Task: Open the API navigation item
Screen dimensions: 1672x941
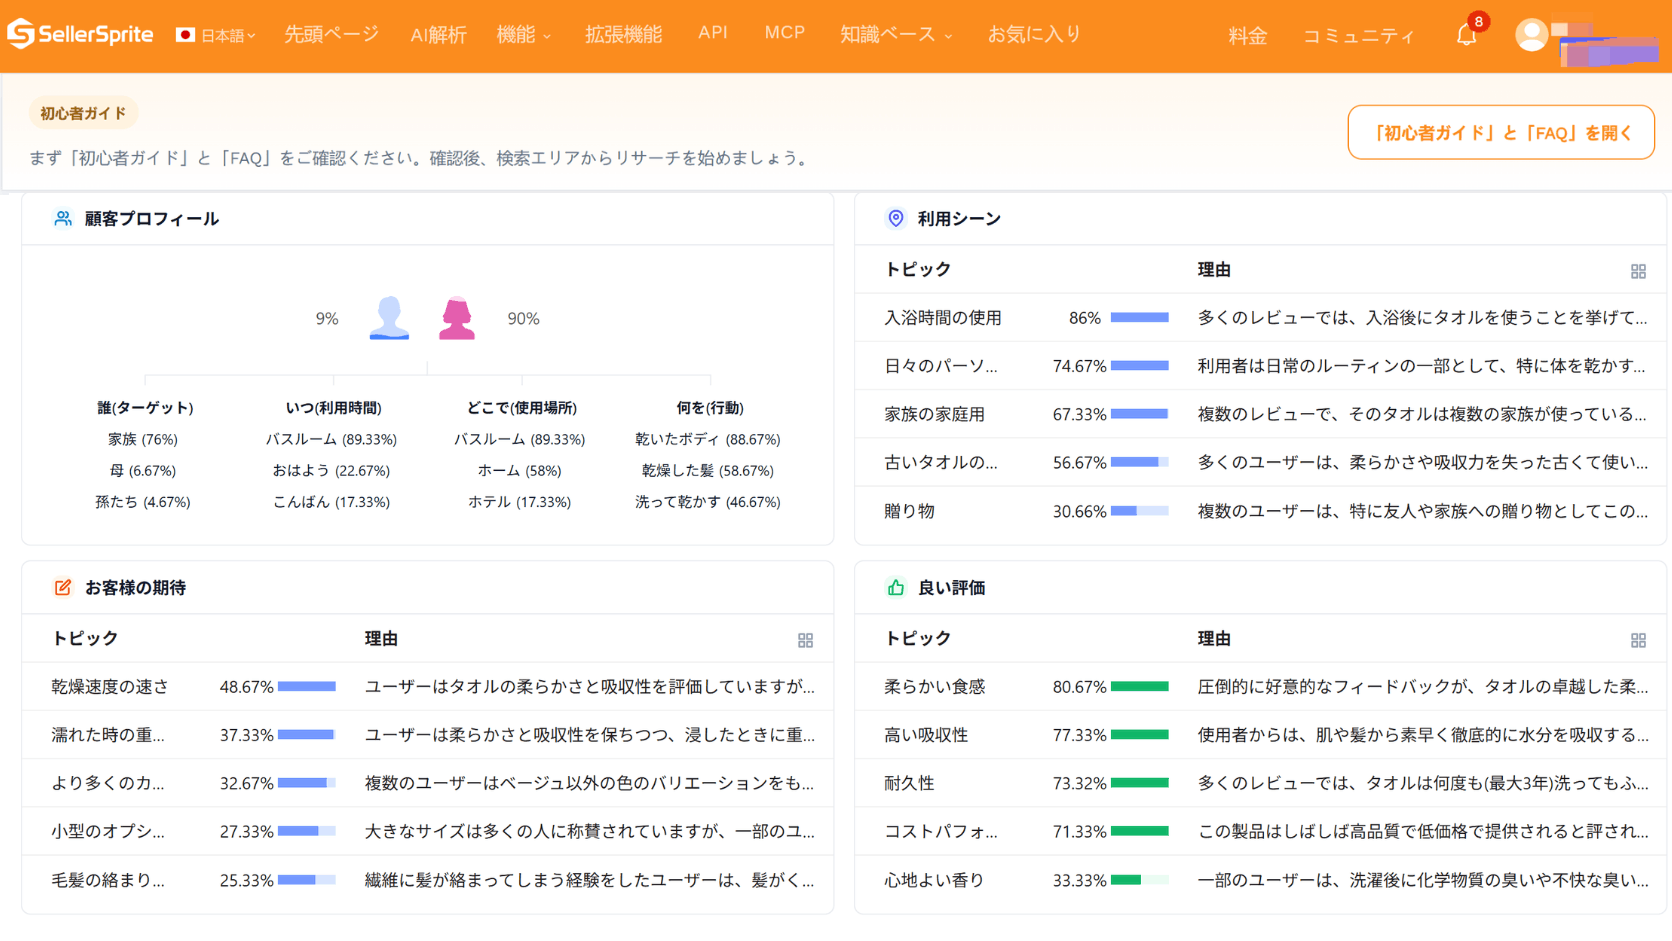Action: [712, 33]
